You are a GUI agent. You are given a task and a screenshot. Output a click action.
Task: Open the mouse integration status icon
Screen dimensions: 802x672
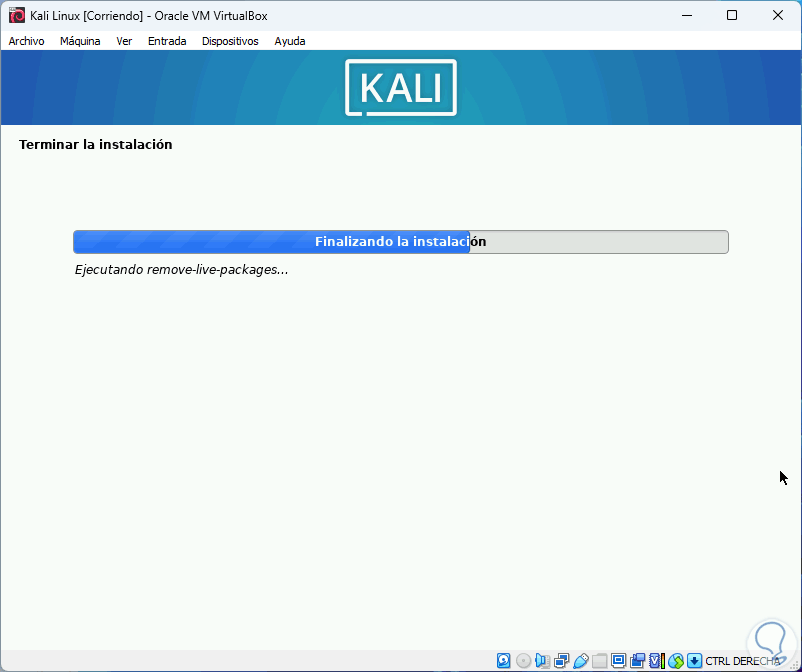tap(676, 660)
